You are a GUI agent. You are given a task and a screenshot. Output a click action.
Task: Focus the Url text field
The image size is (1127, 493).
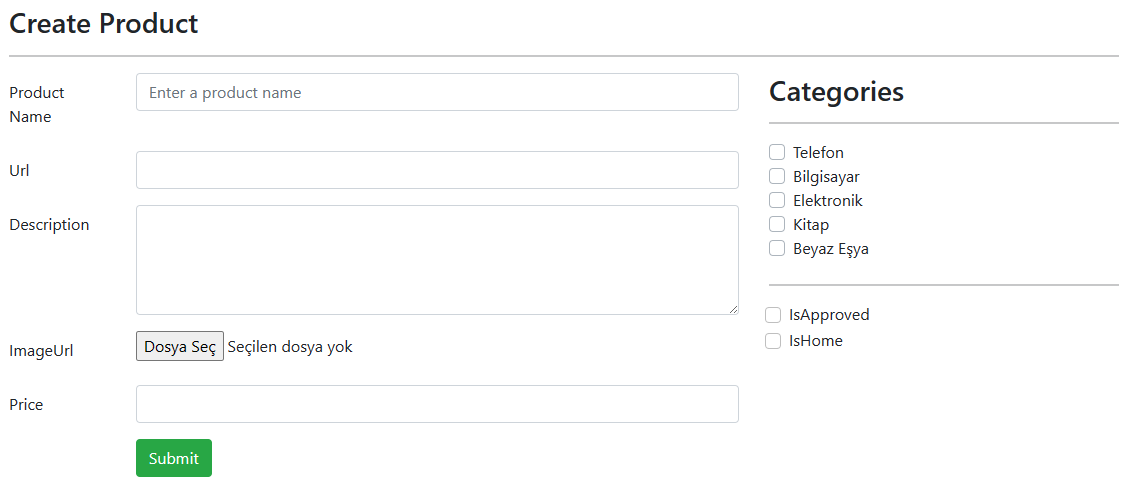[x=437, y=170]
